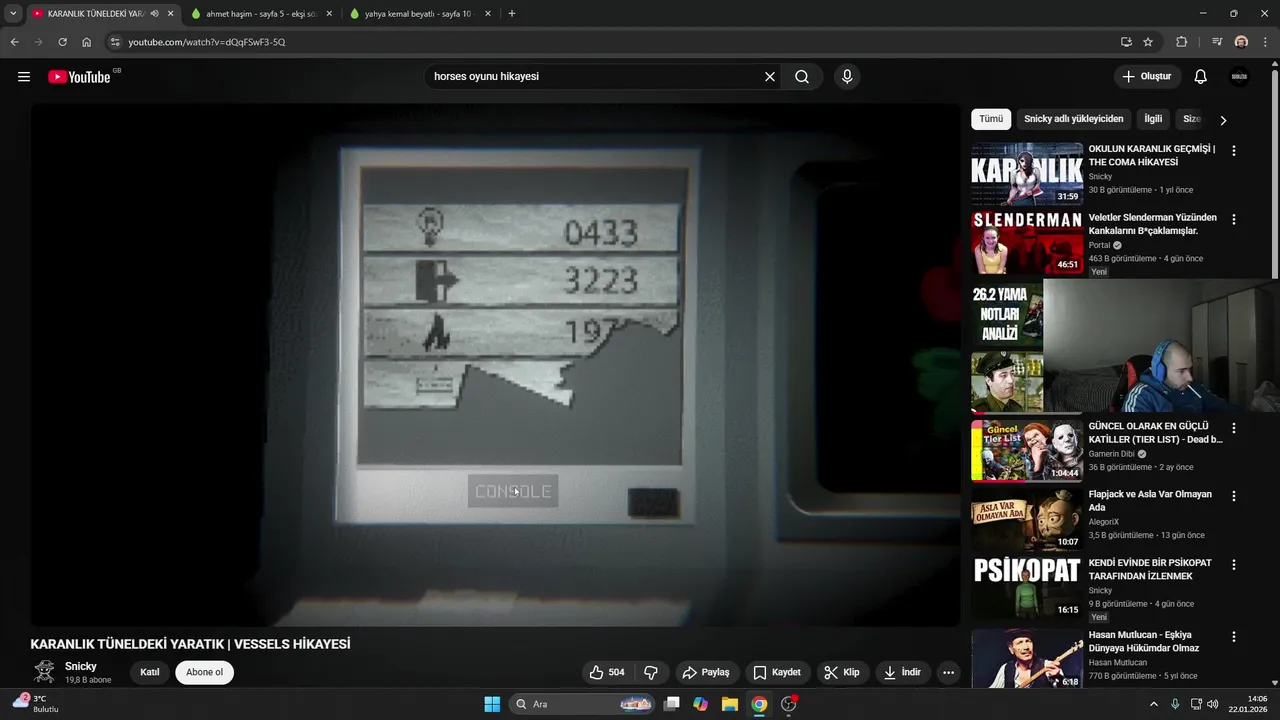Go back in Chrome
The height and width of the screenshot is (720, 1280).
(x=14, y=42)
